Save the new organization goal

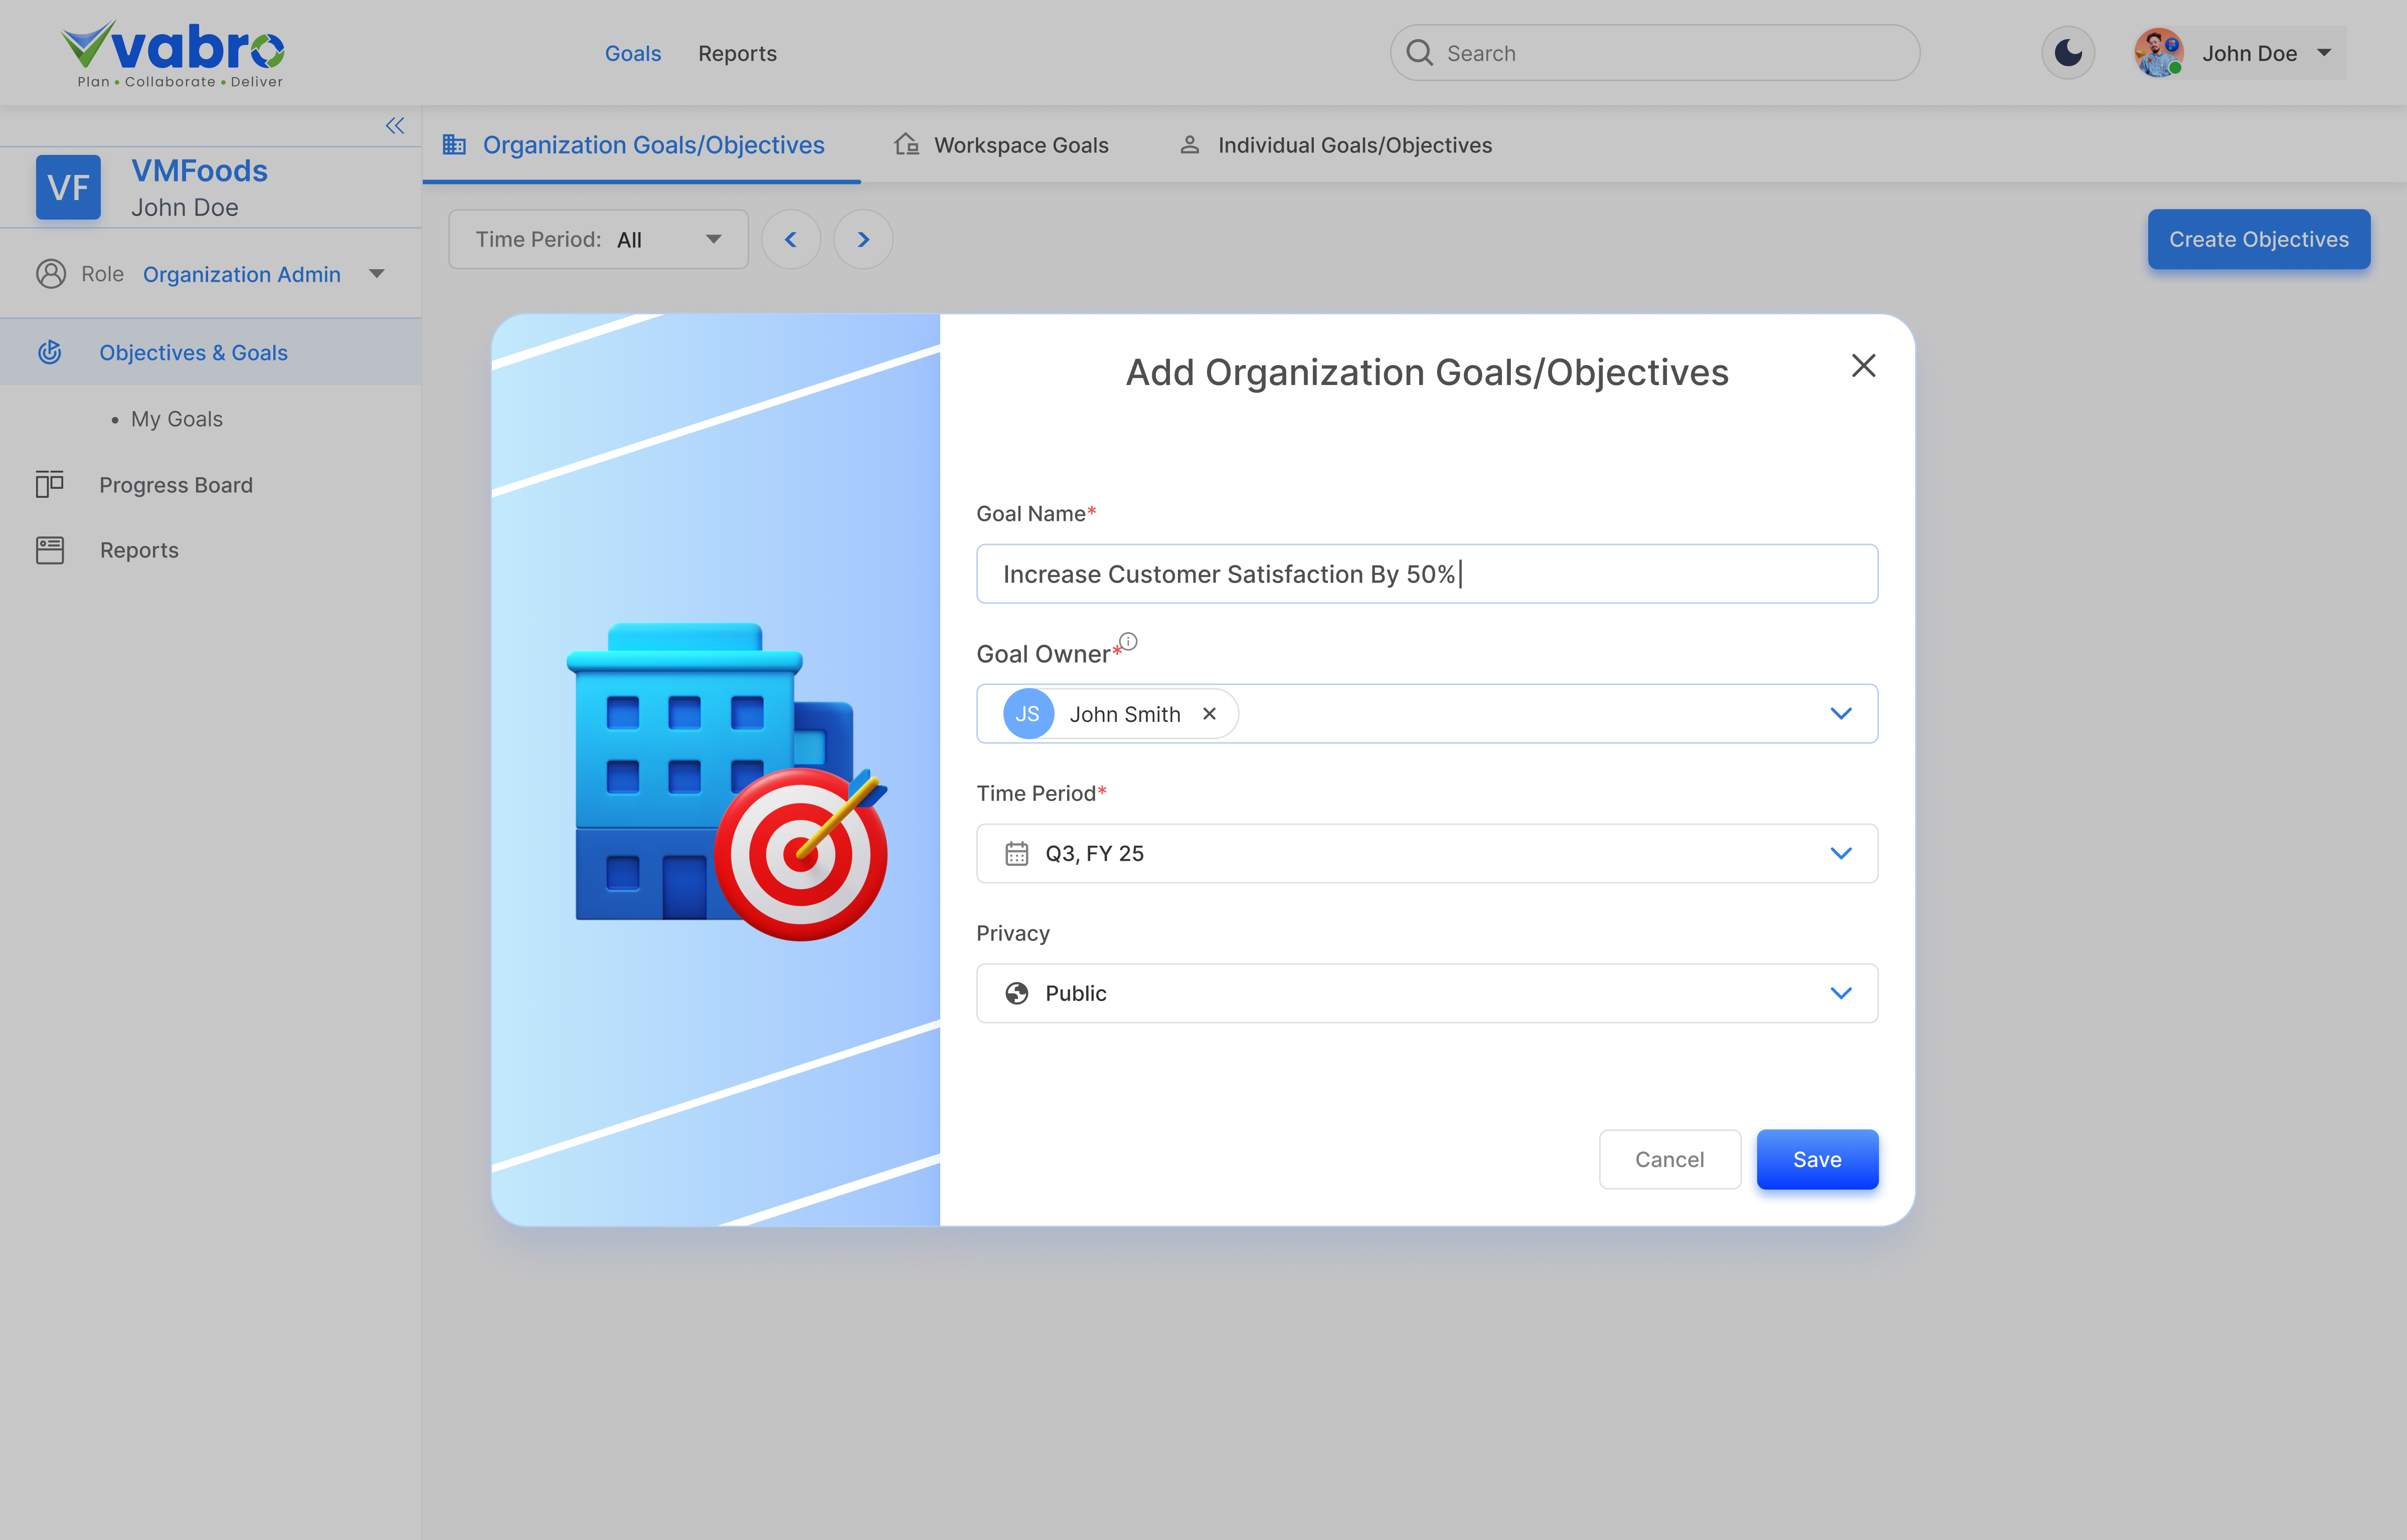coord(1816,1159)
